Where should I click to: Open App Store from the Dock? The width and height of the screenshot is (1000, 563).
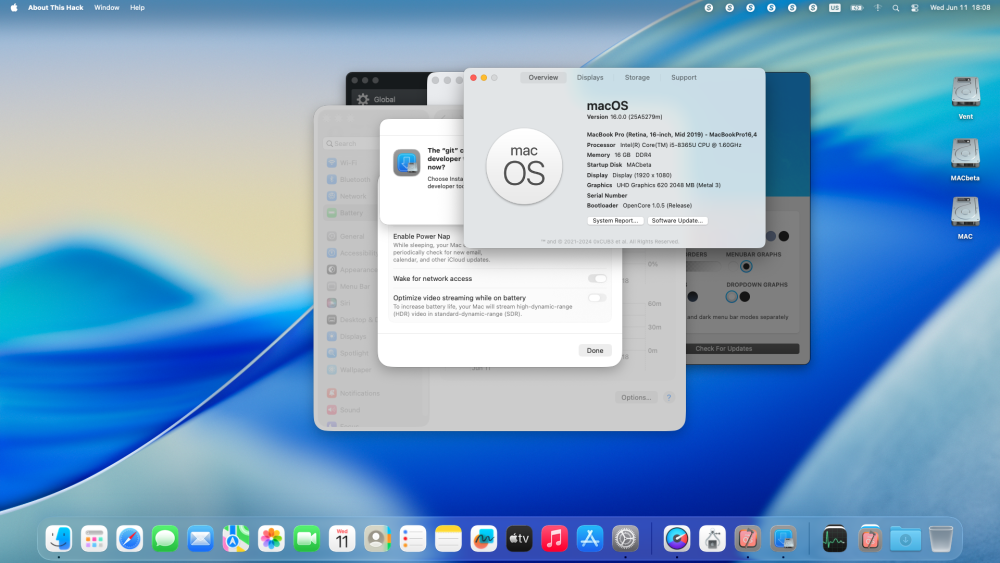[590, 539]
